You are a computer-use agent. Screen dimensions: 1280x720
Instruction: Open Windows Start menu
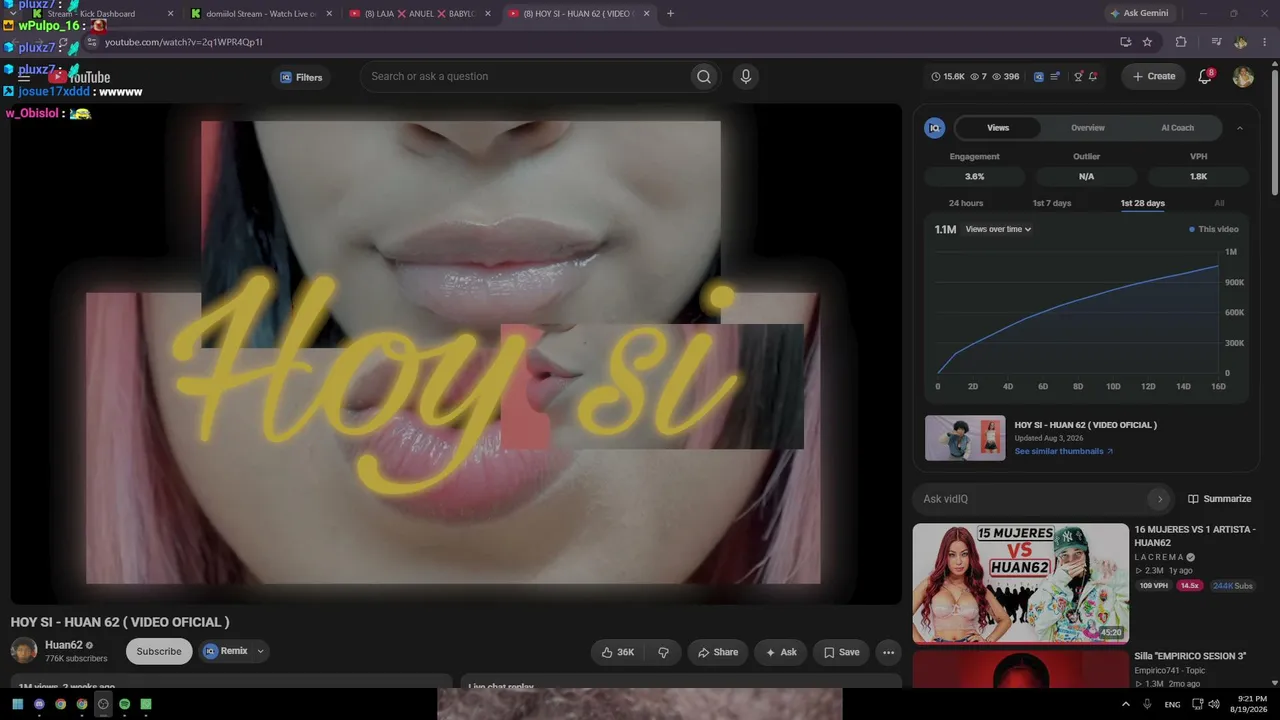pyautogui.click(x=18, y=704)
